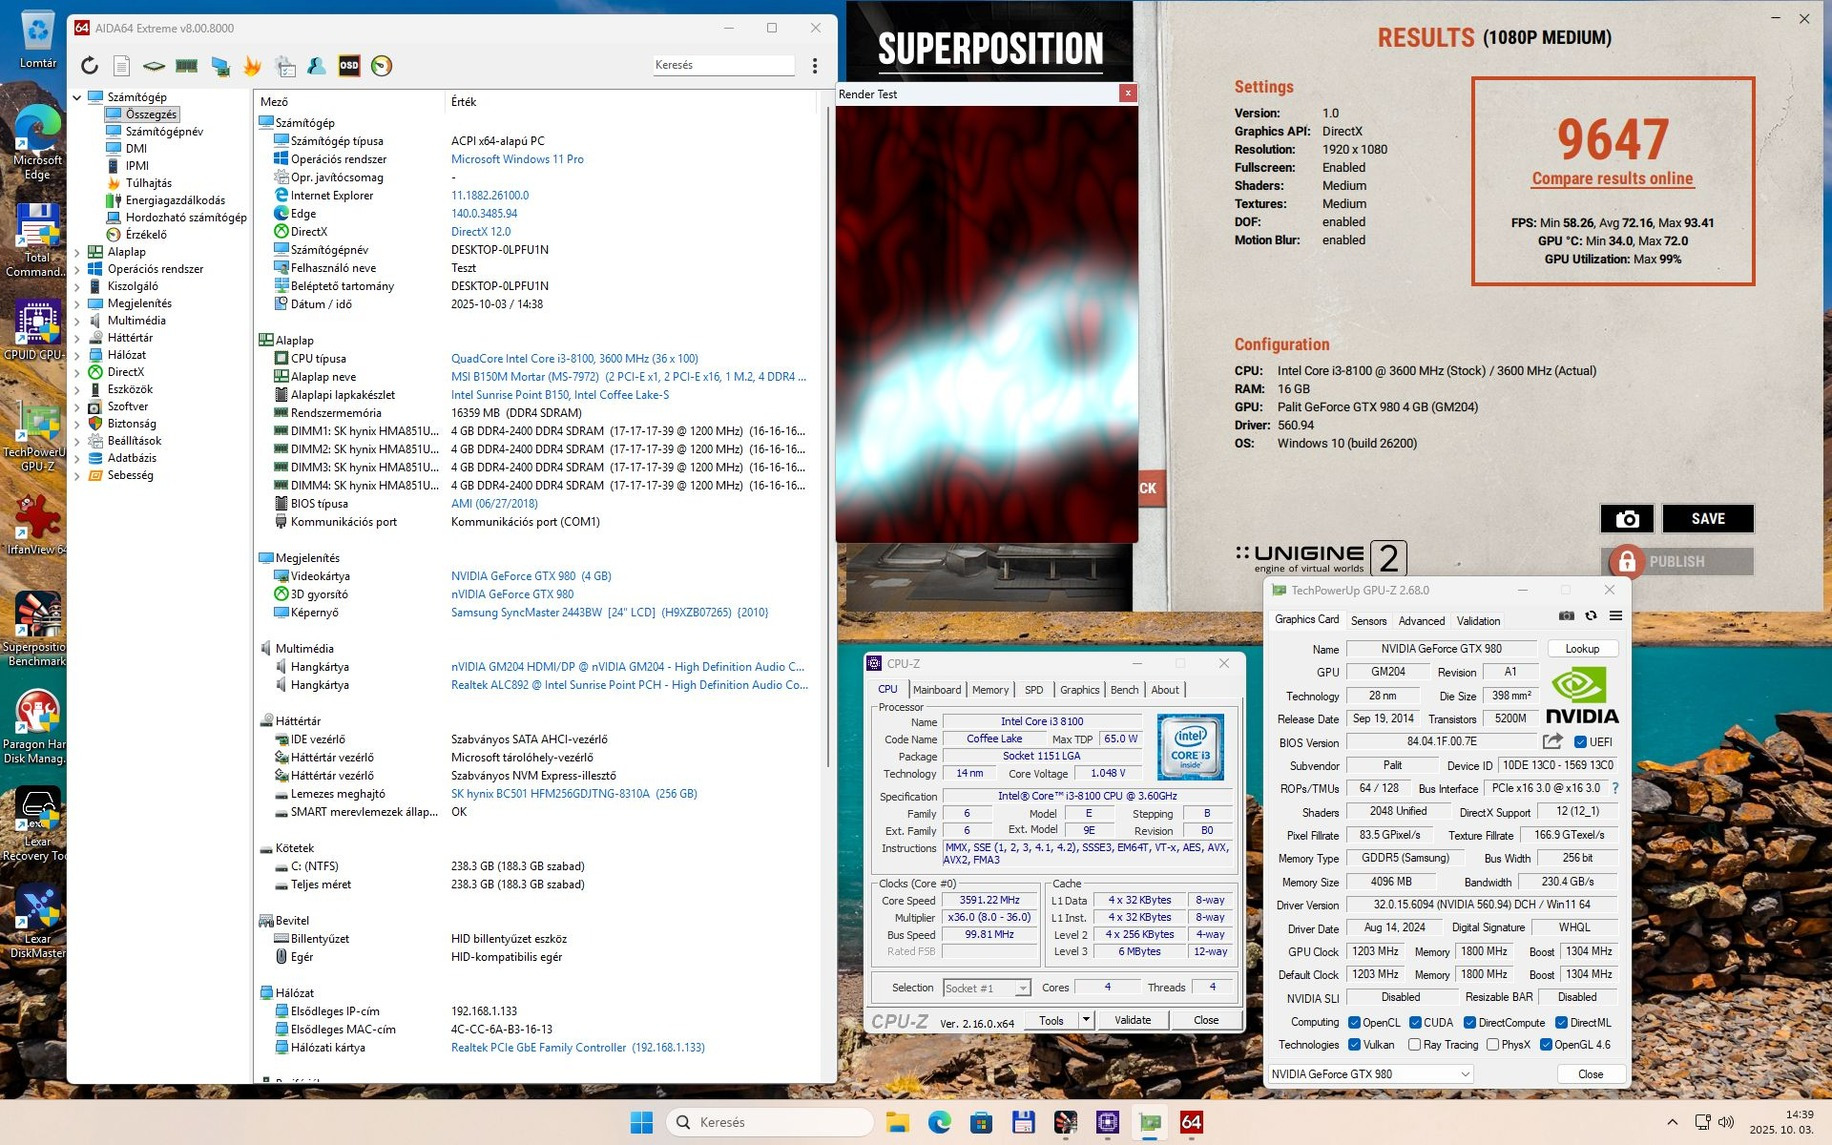The width and height of the screenshot is (1832, 1145).
Task: Switch to the Sensors tab in GPU-Z
Action: click(1369, 621)
